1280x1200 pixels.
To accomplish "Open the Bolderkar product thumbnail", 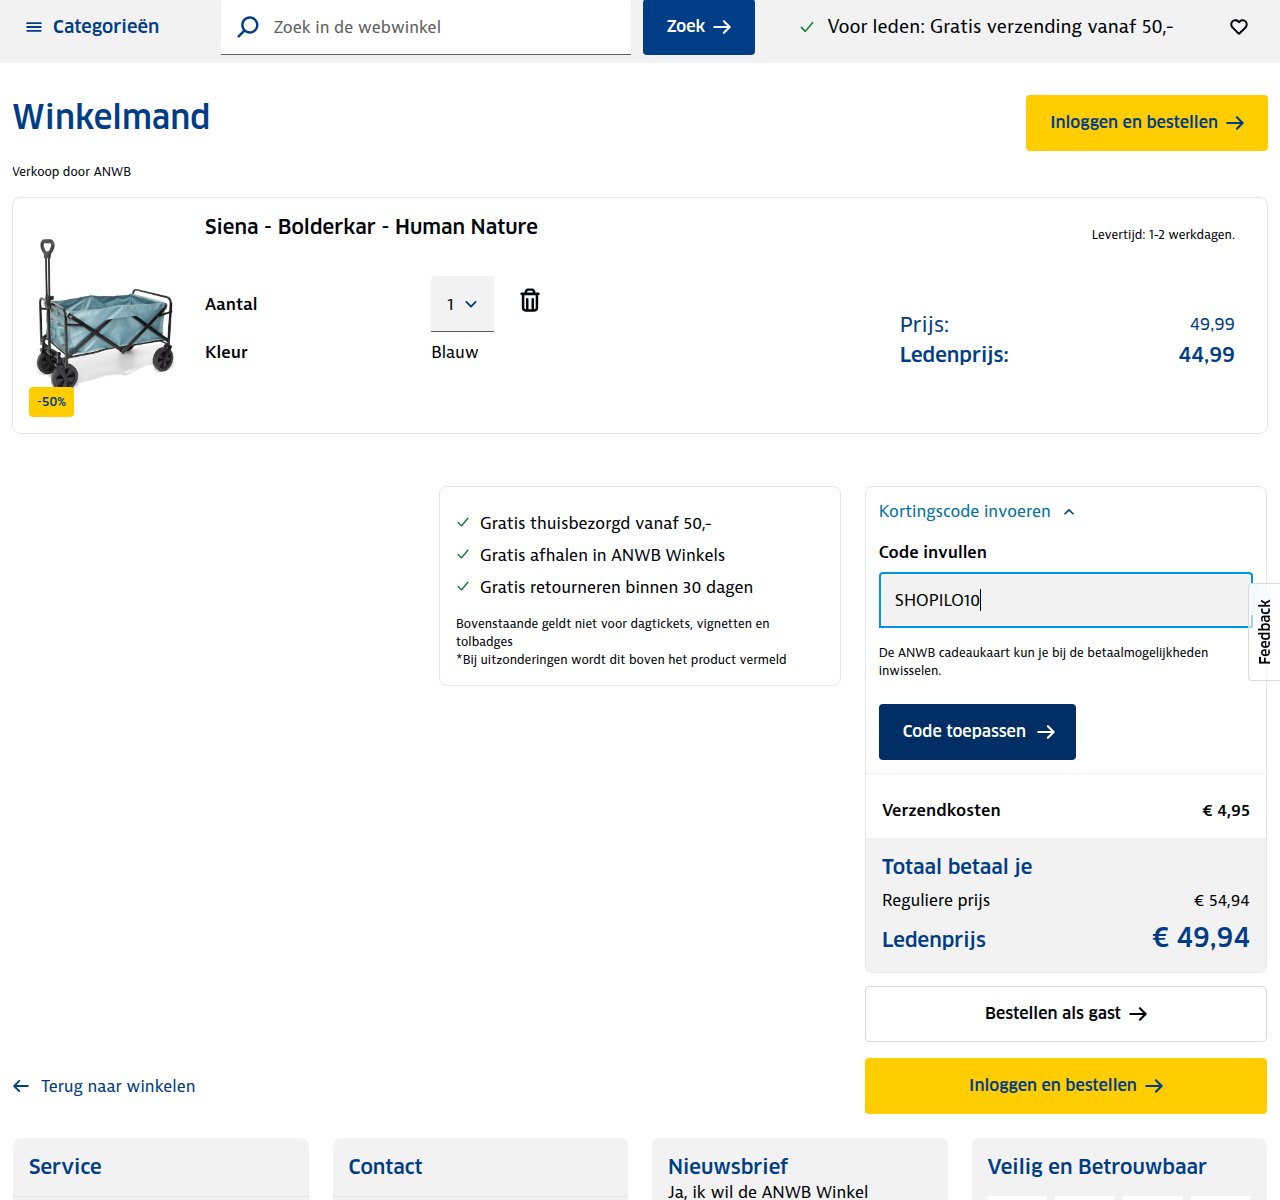I will click(104, 312).
